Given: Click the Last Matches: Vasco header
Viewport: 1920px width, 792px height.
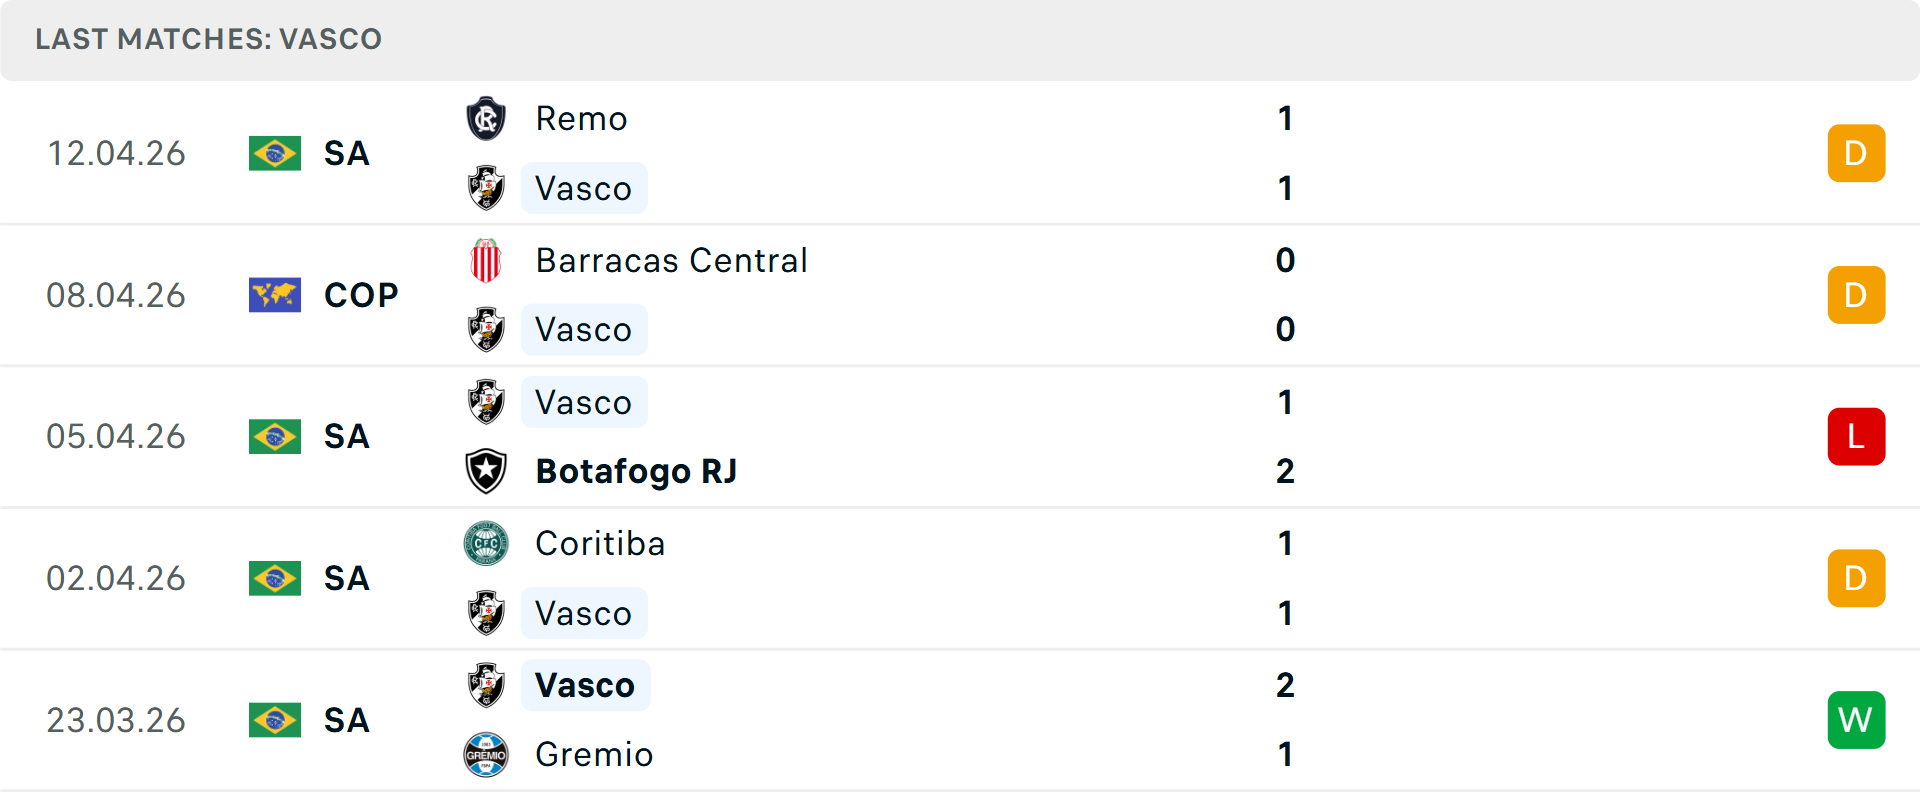Looking at the screenshot, I should pyautogui.click(x=209, y=40).
